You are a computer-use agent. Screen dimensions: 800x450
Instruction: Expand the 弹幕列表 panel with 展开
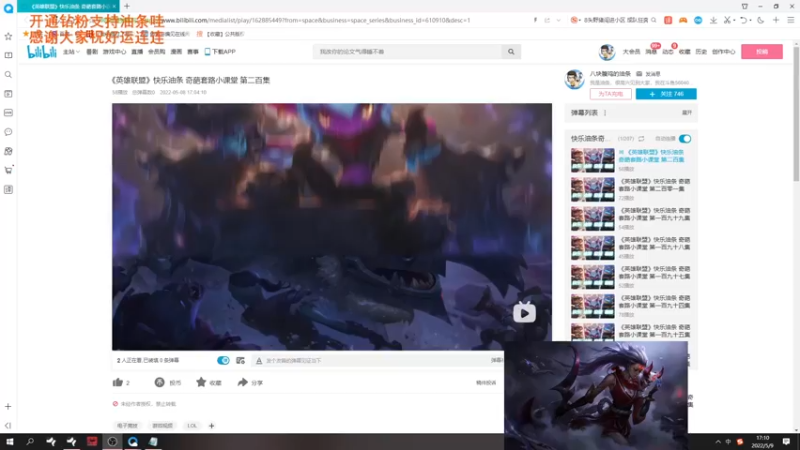pos(687,113)
